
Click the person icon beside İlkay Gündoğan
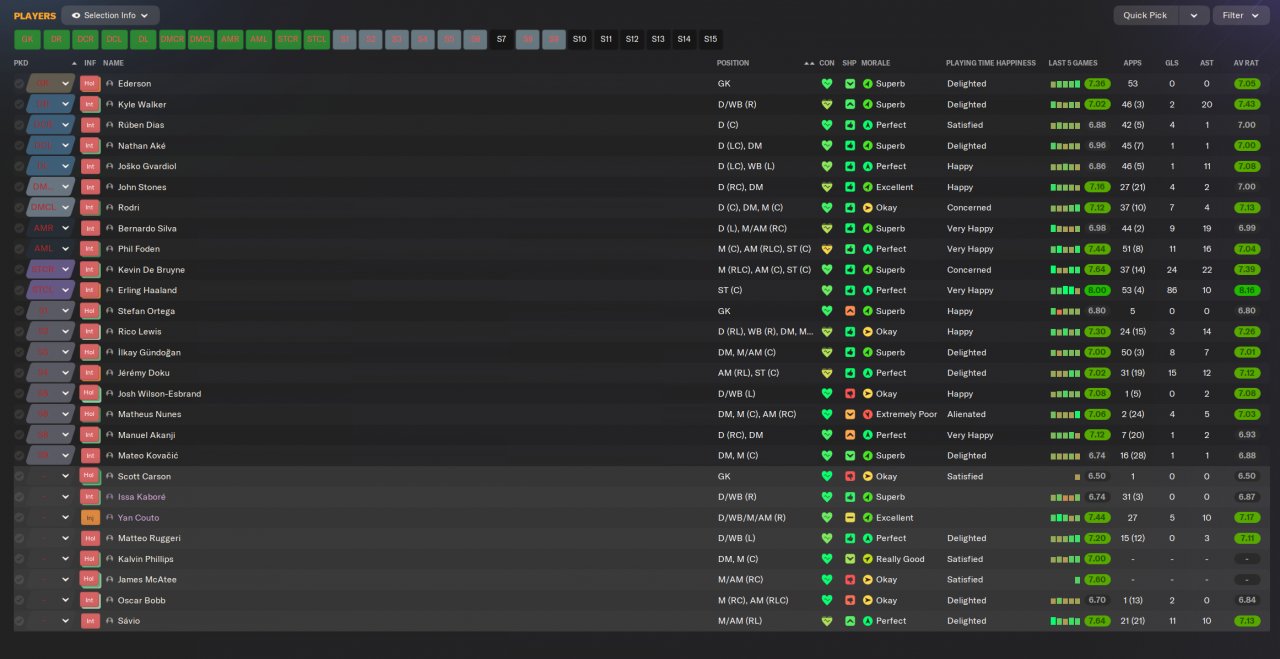tap(110, 352)
